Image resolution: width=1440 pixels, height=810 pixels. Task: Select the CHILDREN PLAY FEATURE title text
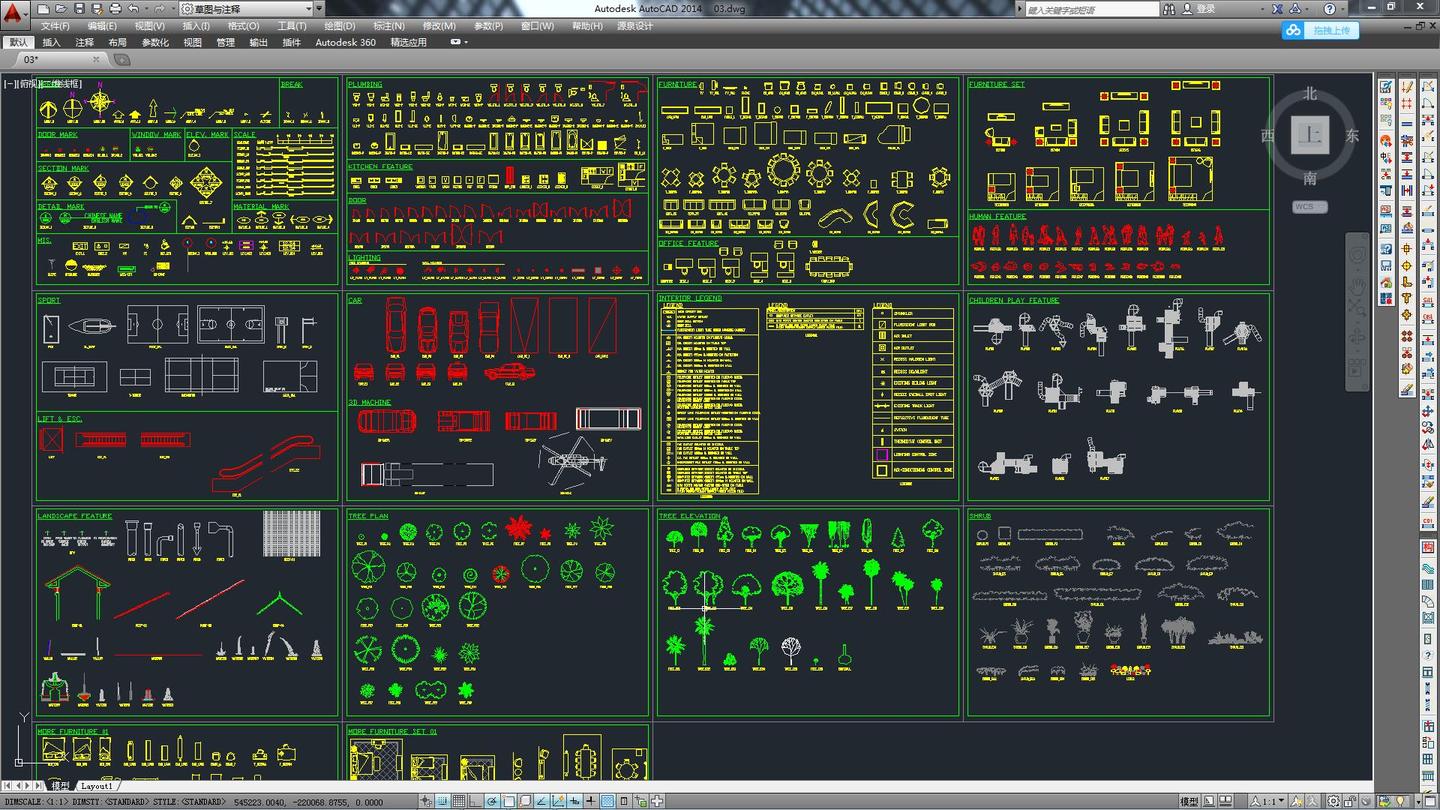(x=1014, y=300)
